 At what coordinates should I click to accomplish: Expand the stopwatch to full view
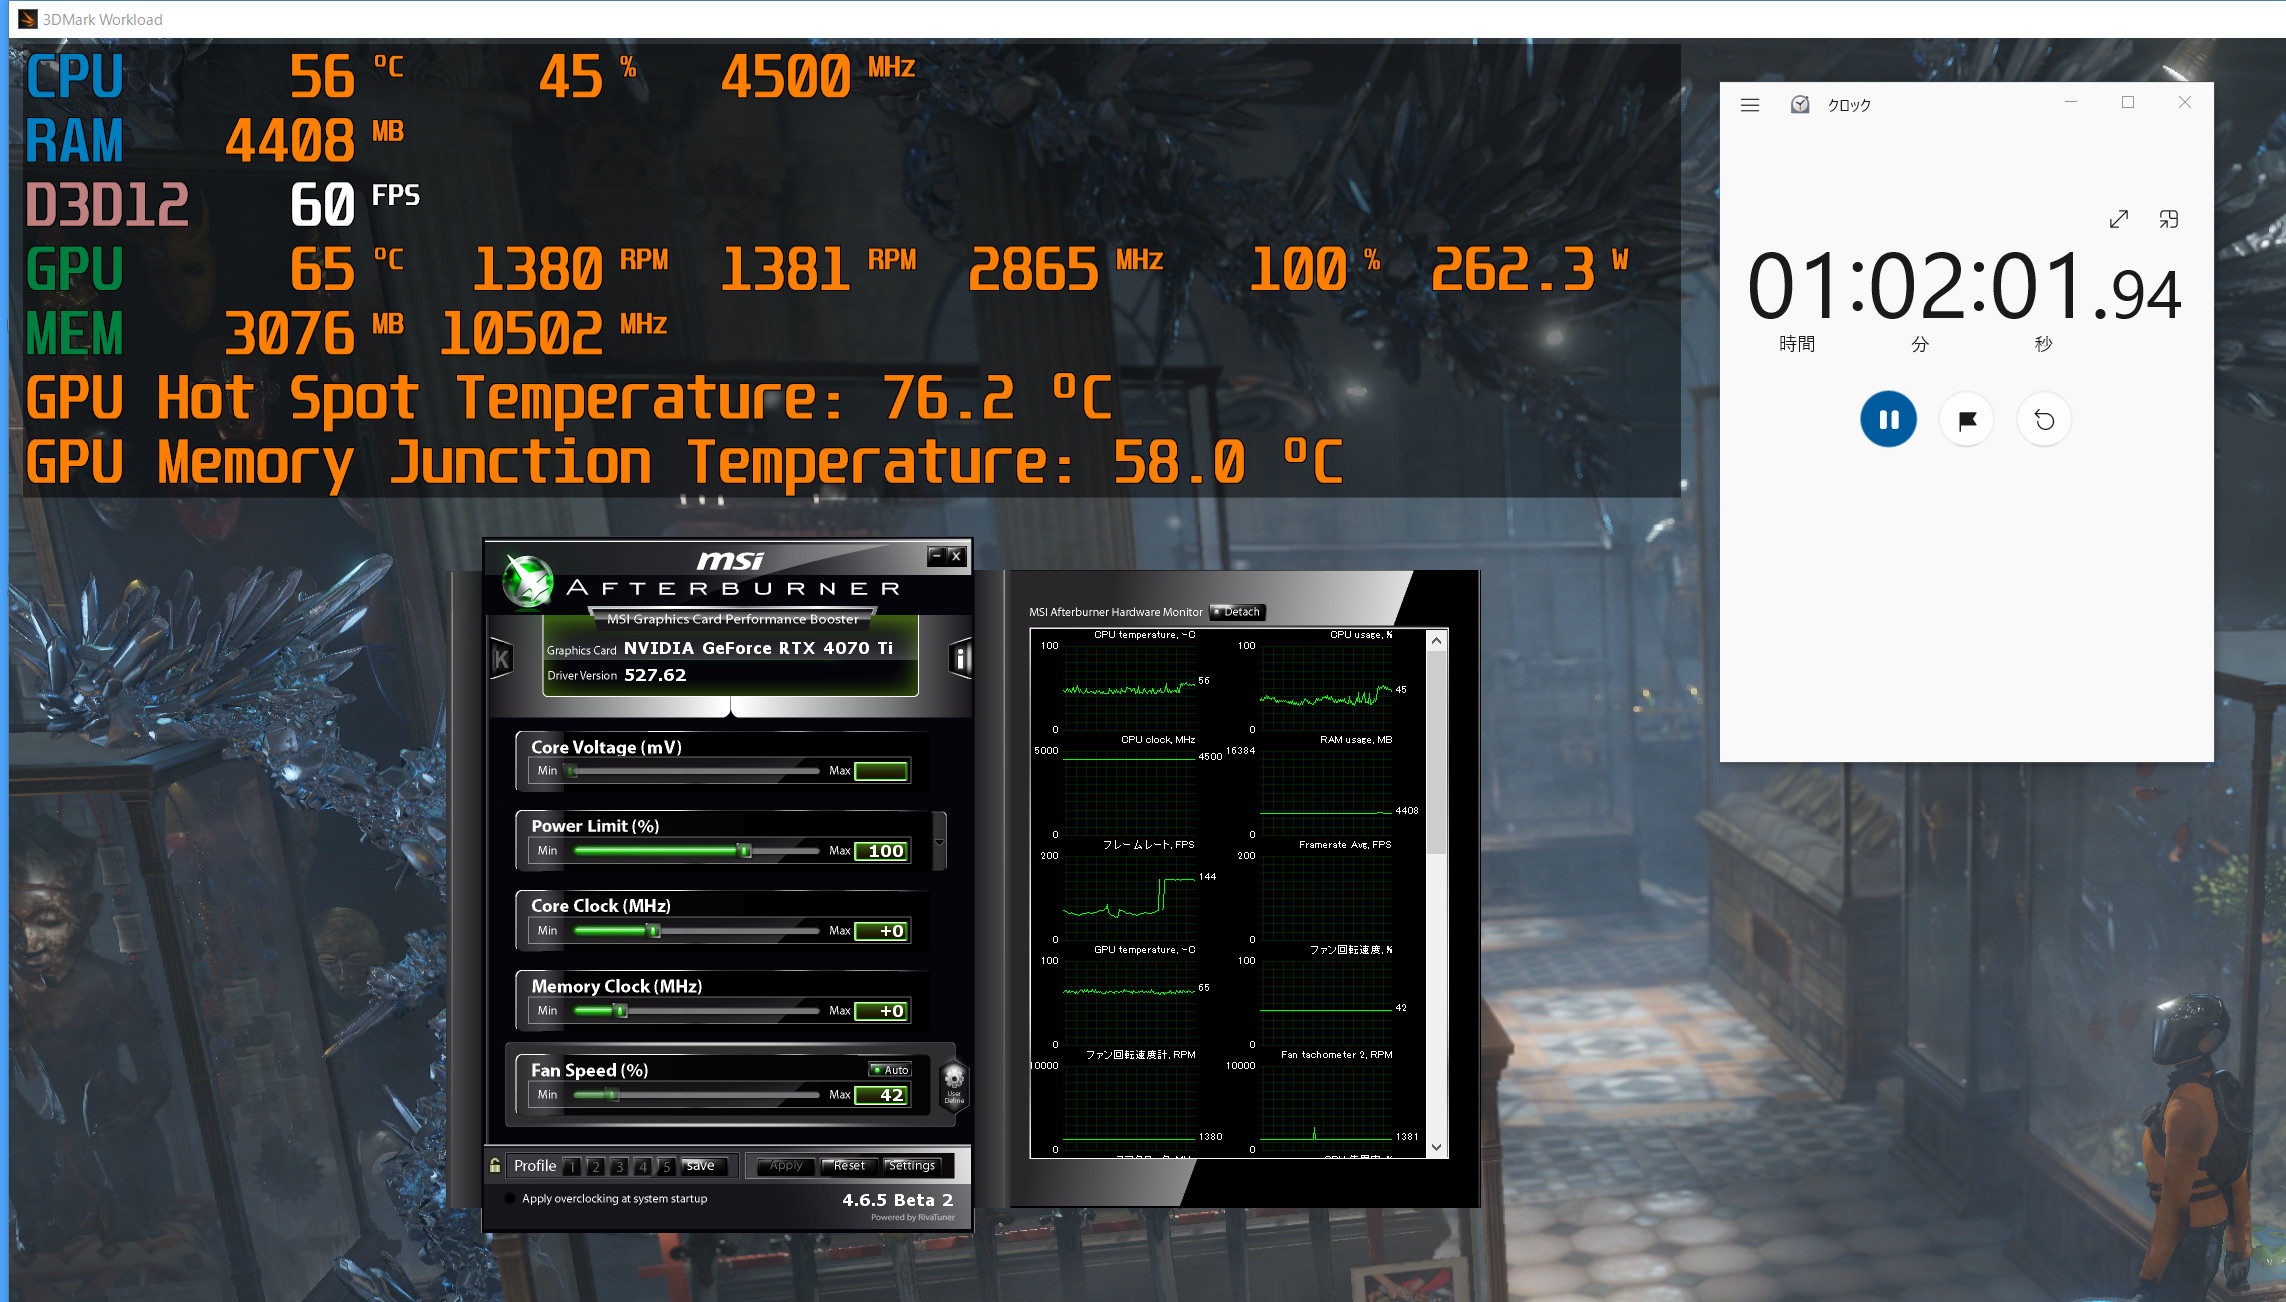[x=2118, y=219]
